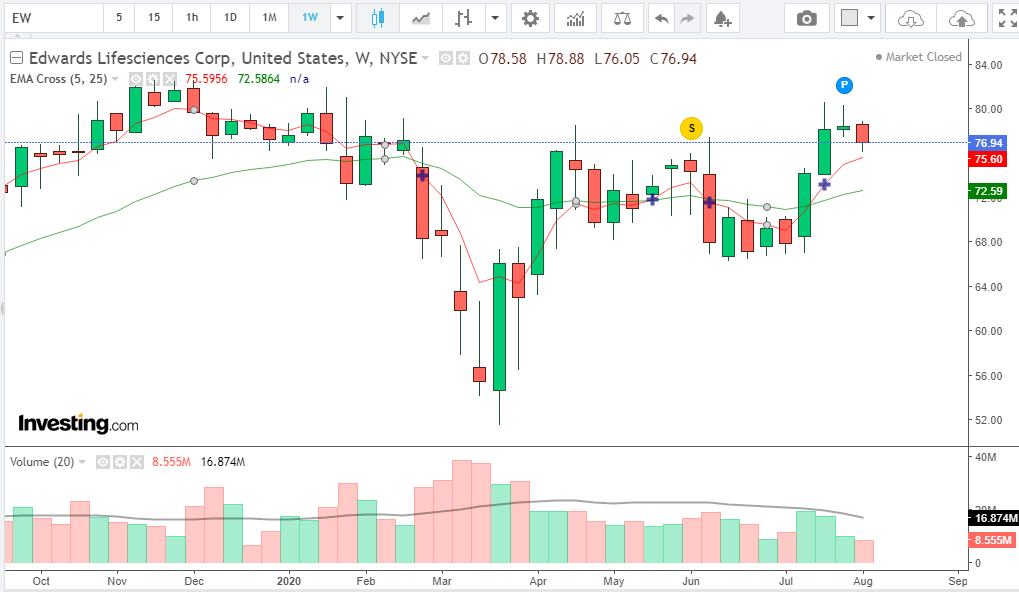
Task: Click the 8.555M volume axis label
Action: click(x=992, y=540)
